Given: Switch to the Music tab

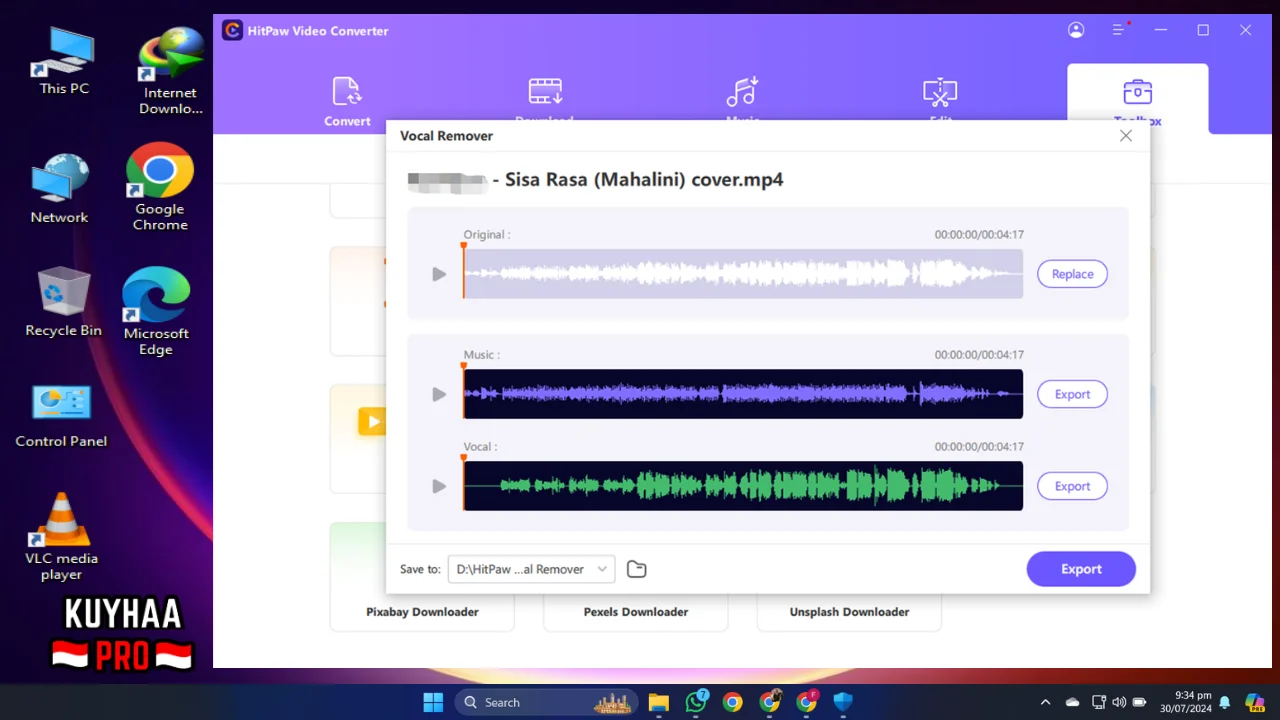Looking at the screenshot, I should point(742,101).
